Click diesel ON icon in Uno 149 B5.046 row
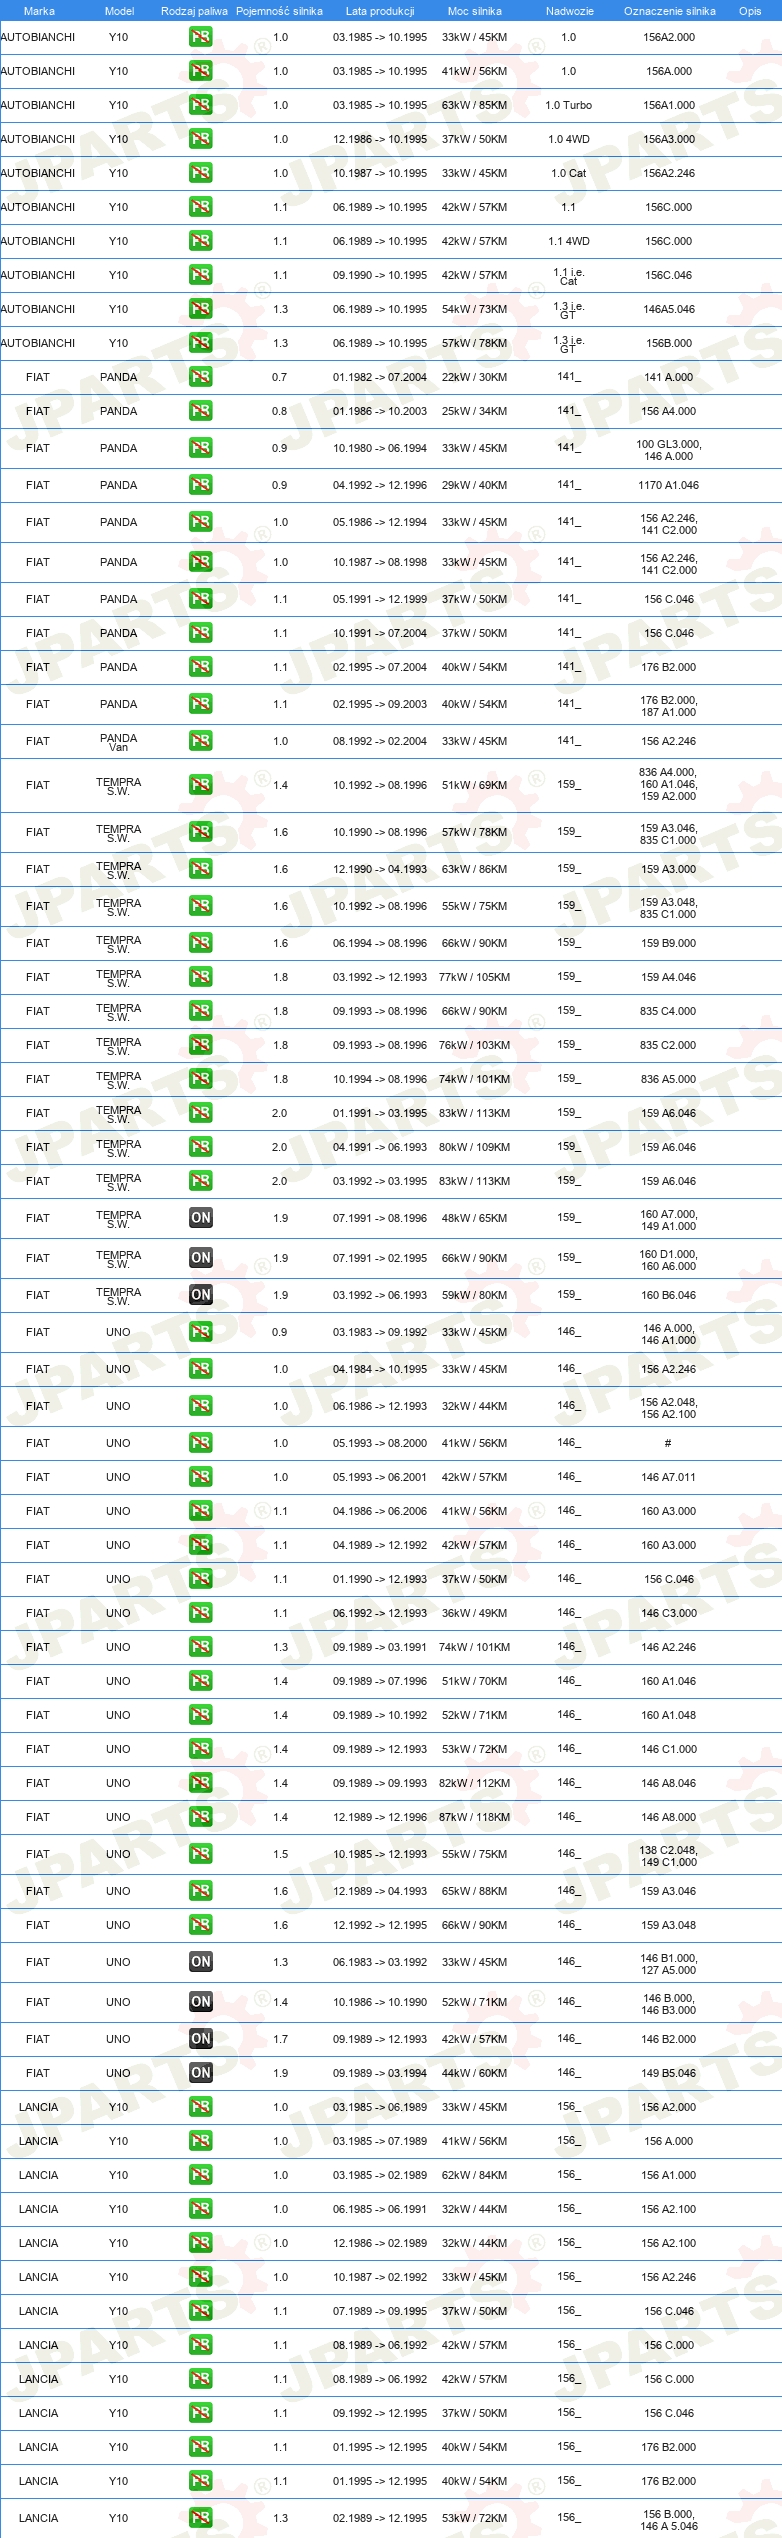782x2538 pixels. [200, 2073]
